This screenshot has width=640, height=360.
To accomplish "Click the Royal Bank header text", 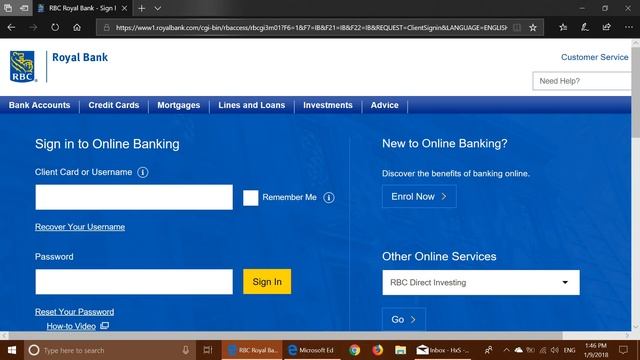I will tap(80, 58).
